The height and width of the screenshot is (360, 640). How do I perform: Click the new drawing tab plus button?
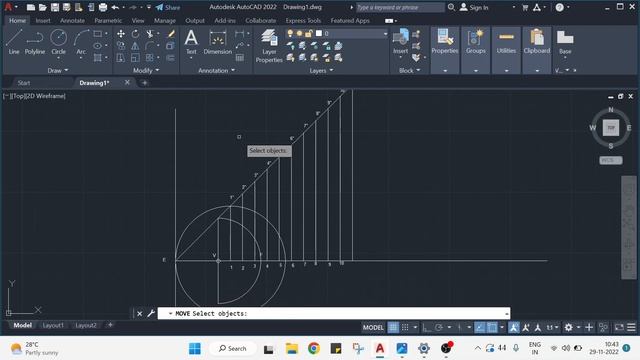click(x=144, y=83)
